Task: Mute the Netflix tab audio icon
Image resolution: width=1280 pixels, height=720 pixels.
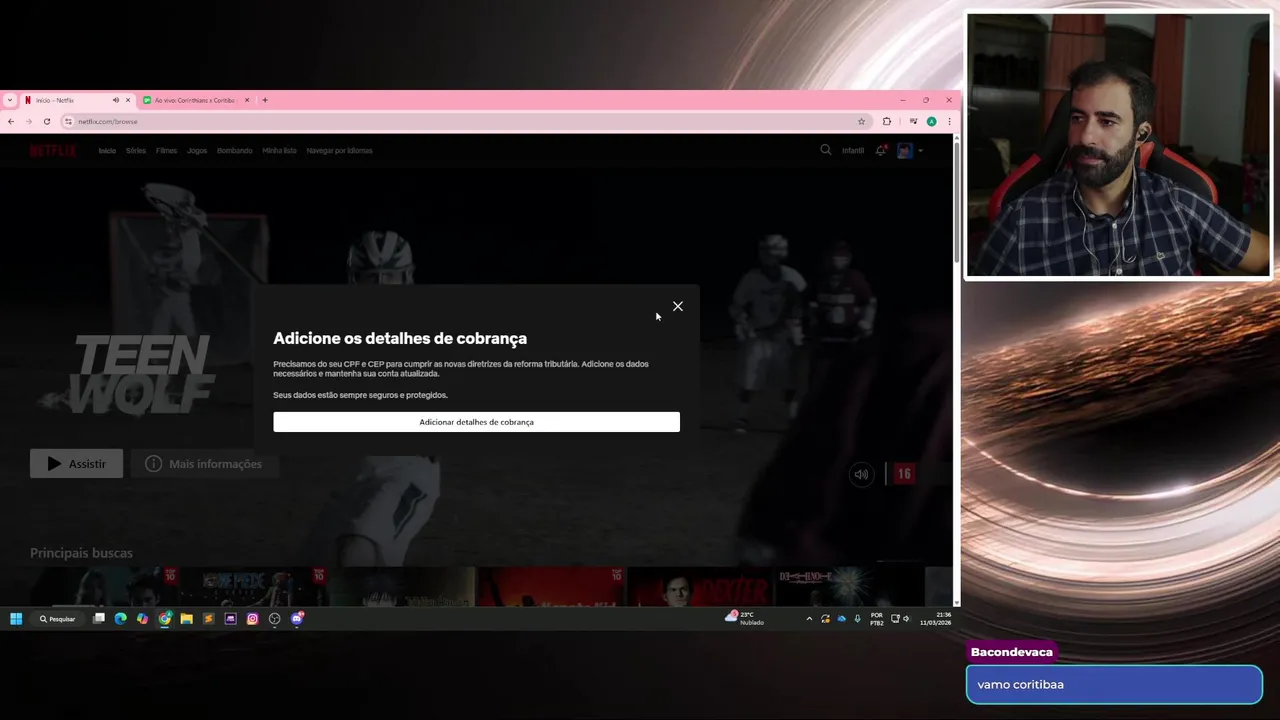Action: click(116, 100)
